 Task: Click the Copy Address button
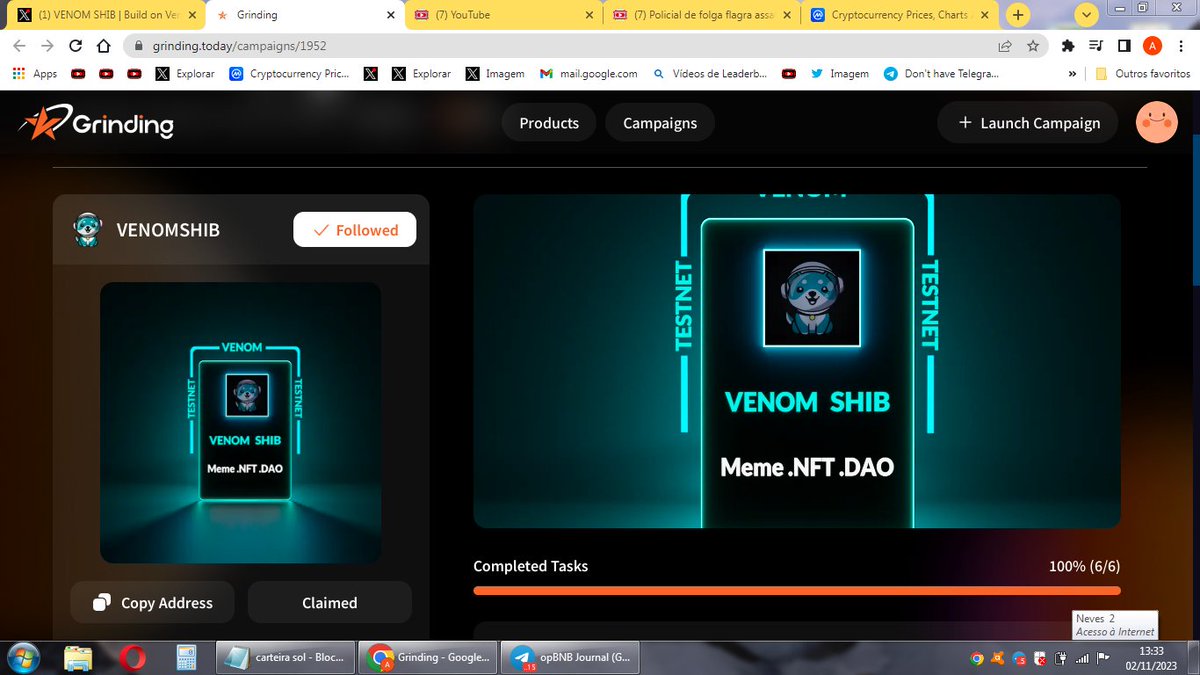coord(153,602)
